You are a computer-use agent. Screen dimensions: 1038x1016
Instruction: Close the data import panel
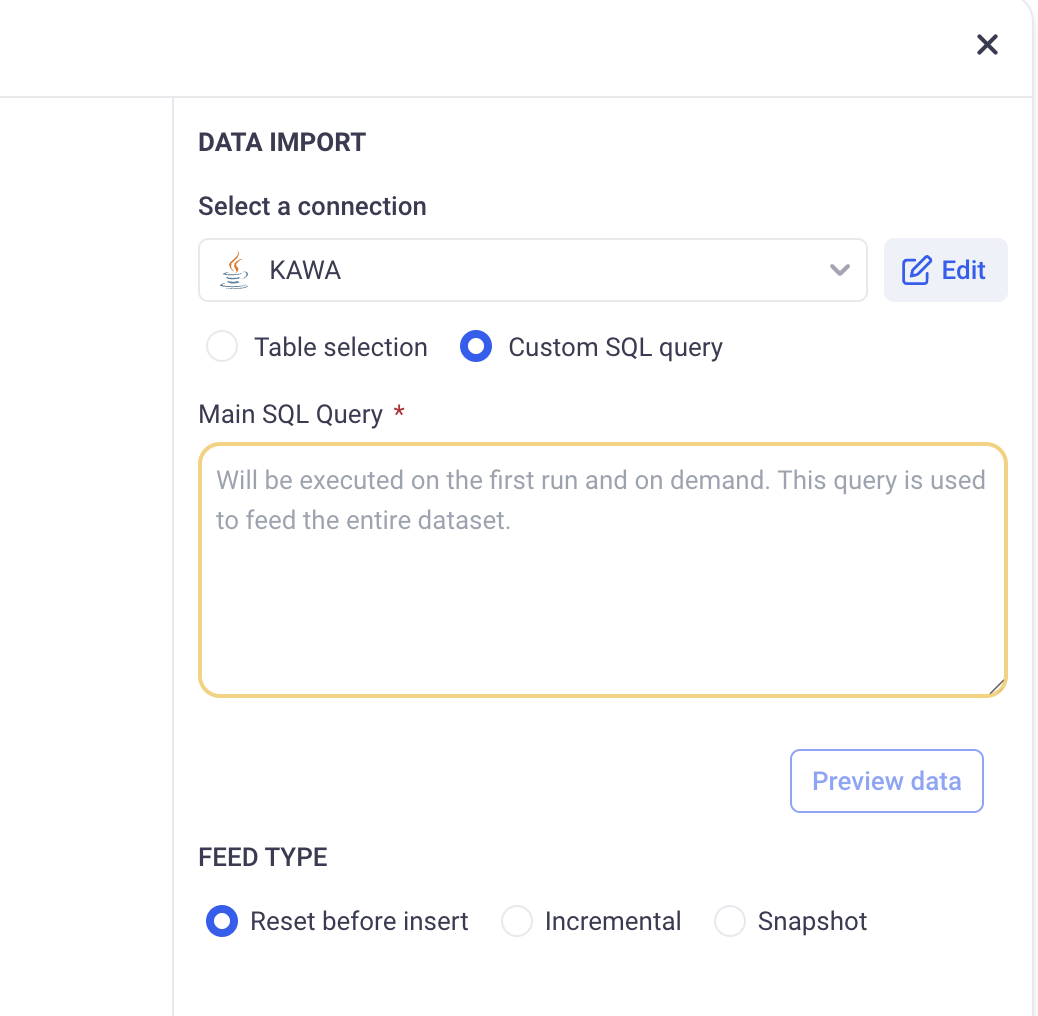click(x=987, y=44)
